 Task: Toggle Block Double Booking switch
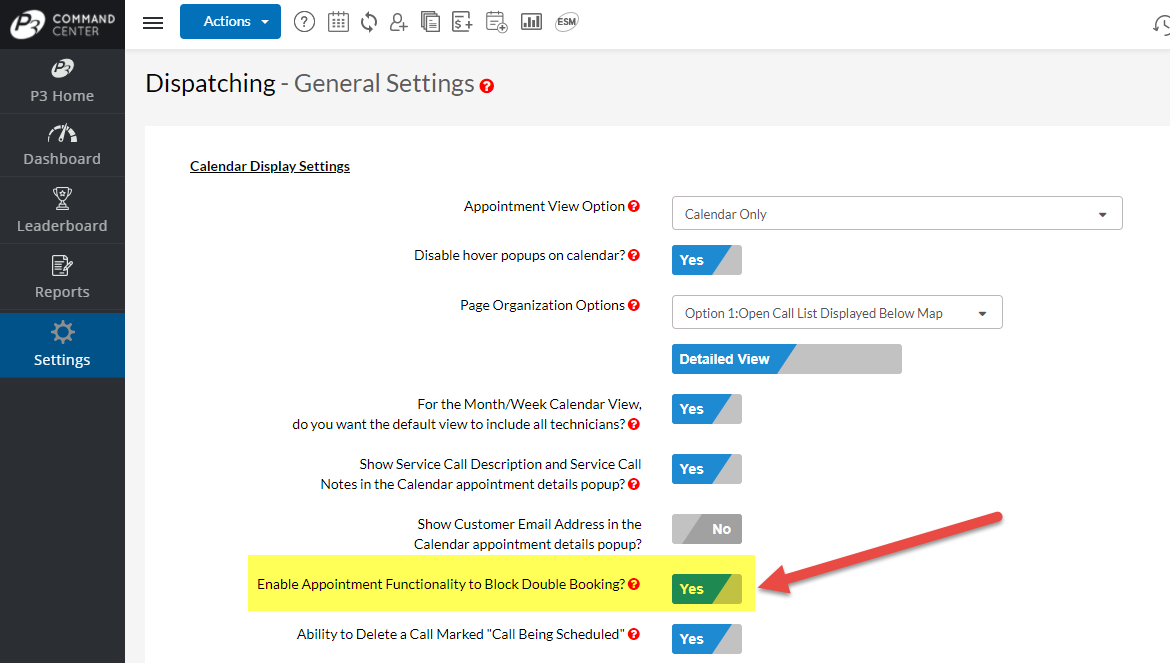706,589
